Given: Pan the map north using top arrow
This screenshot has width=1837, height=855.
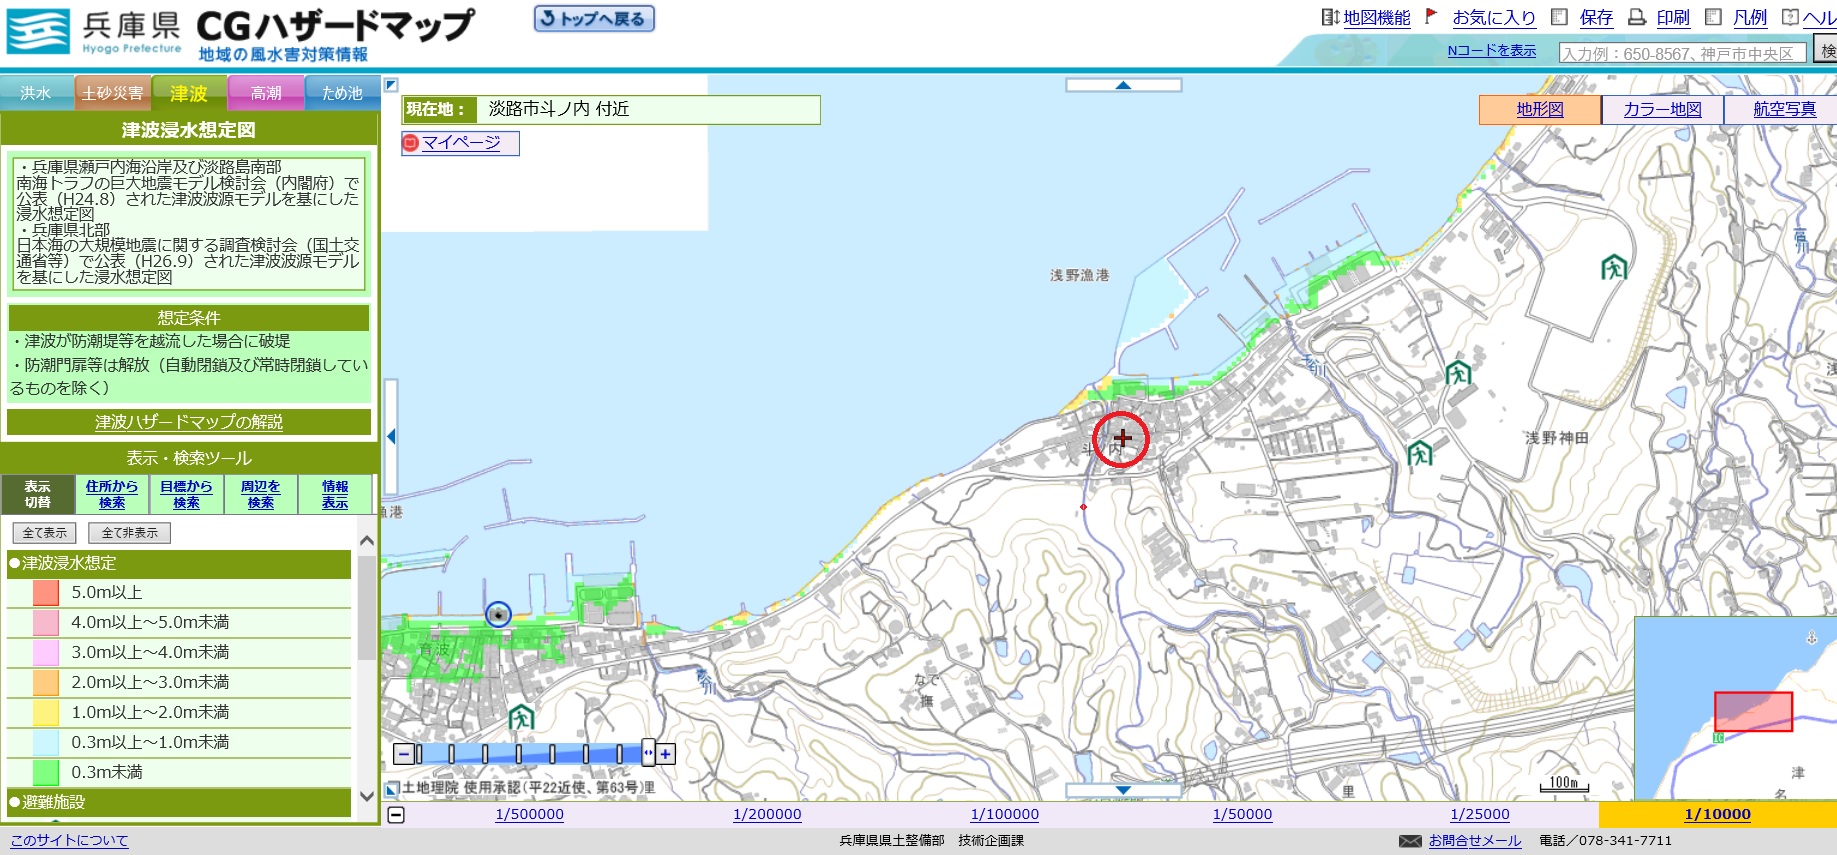Looking at the screenshot, I should point(1123,85).
